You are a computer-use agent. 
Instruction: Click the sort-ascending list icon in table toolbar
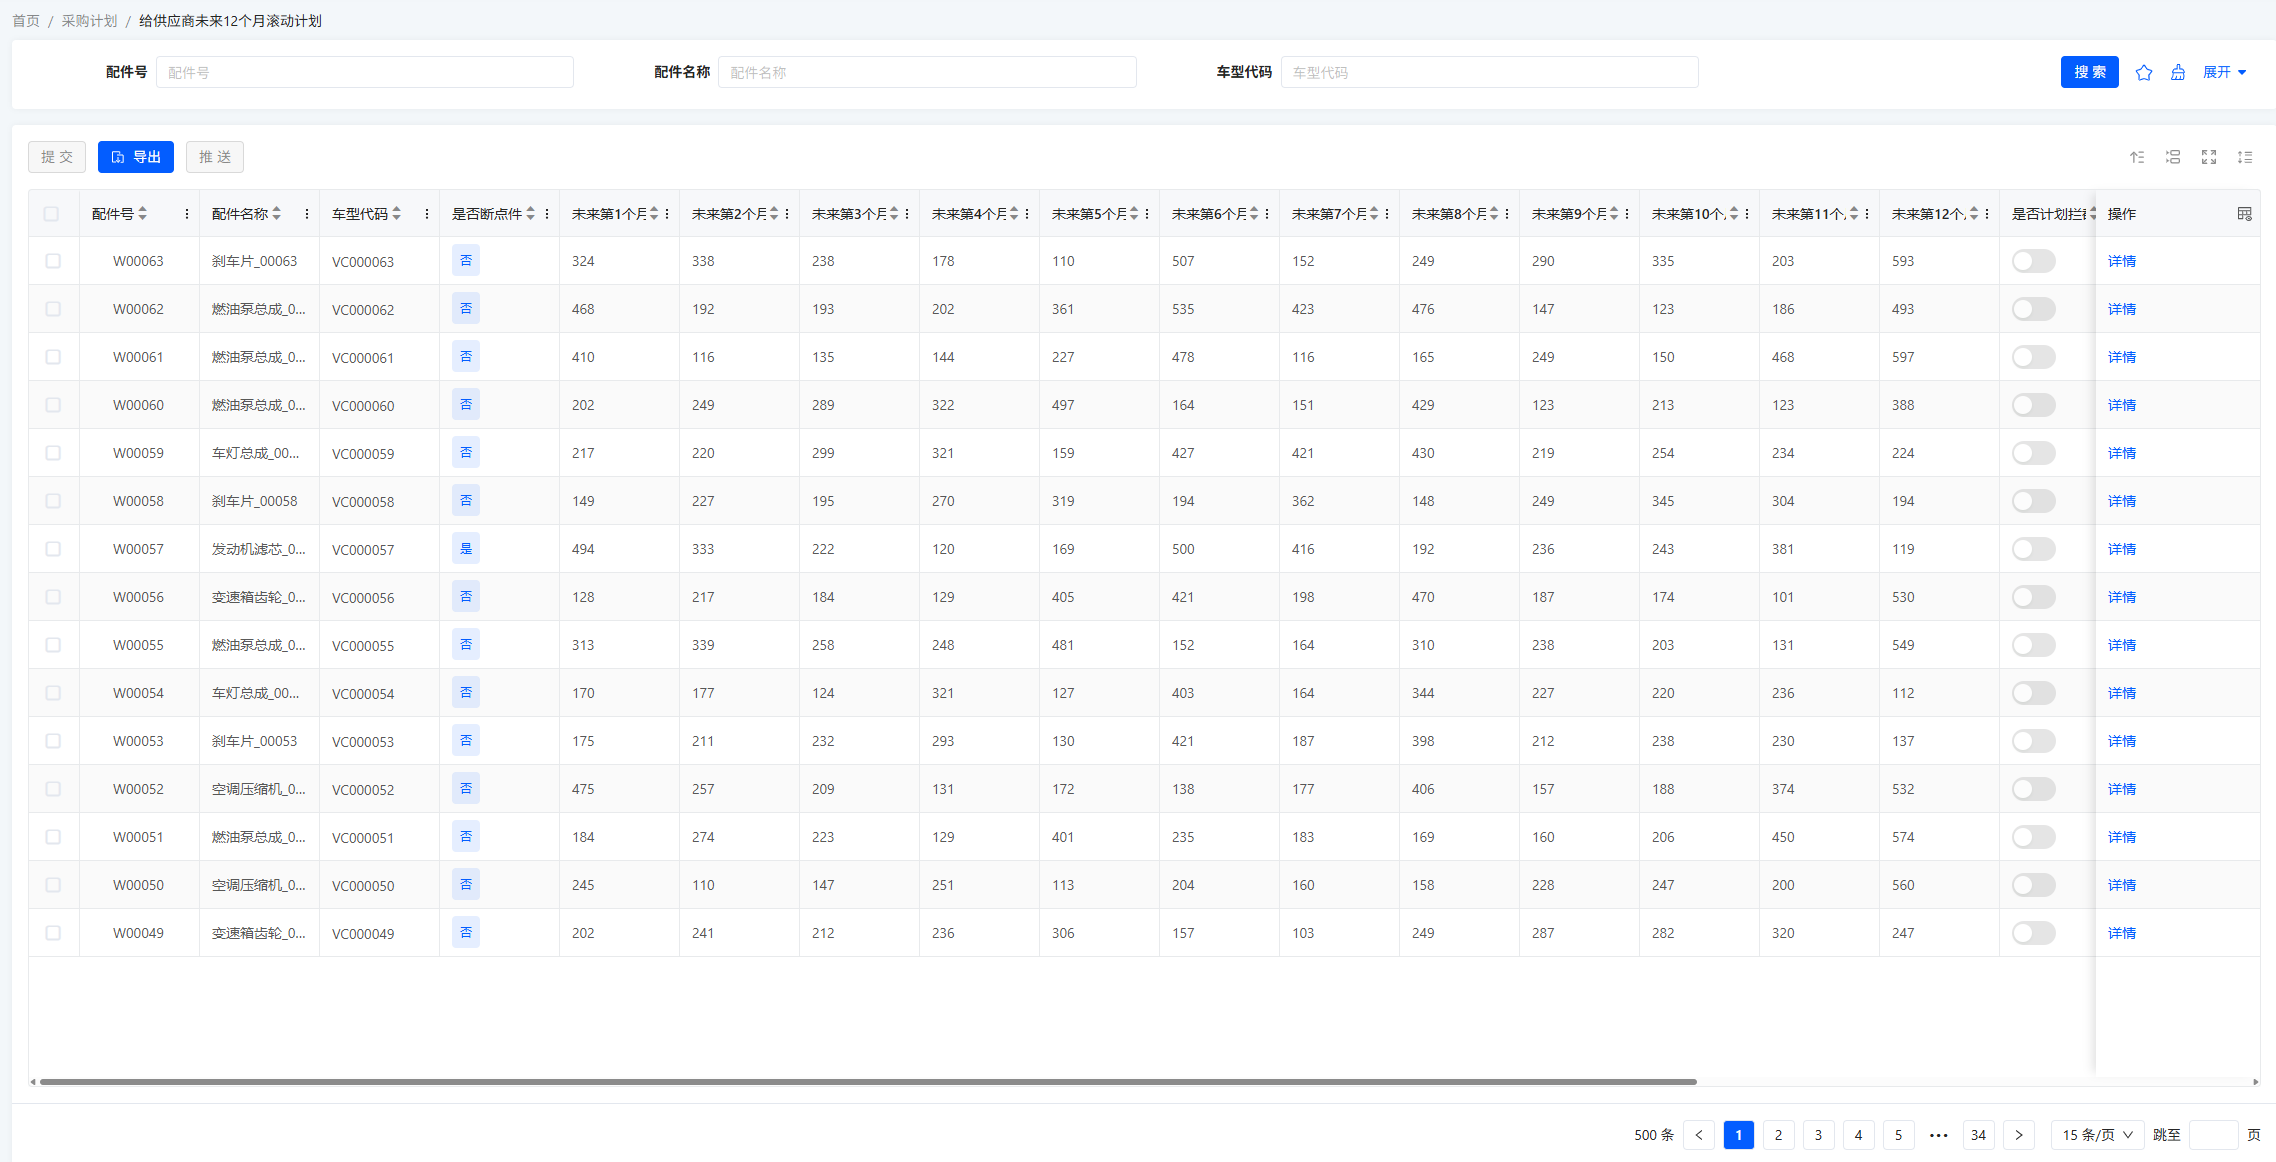pyautogui.click(x=2137, y=157)
